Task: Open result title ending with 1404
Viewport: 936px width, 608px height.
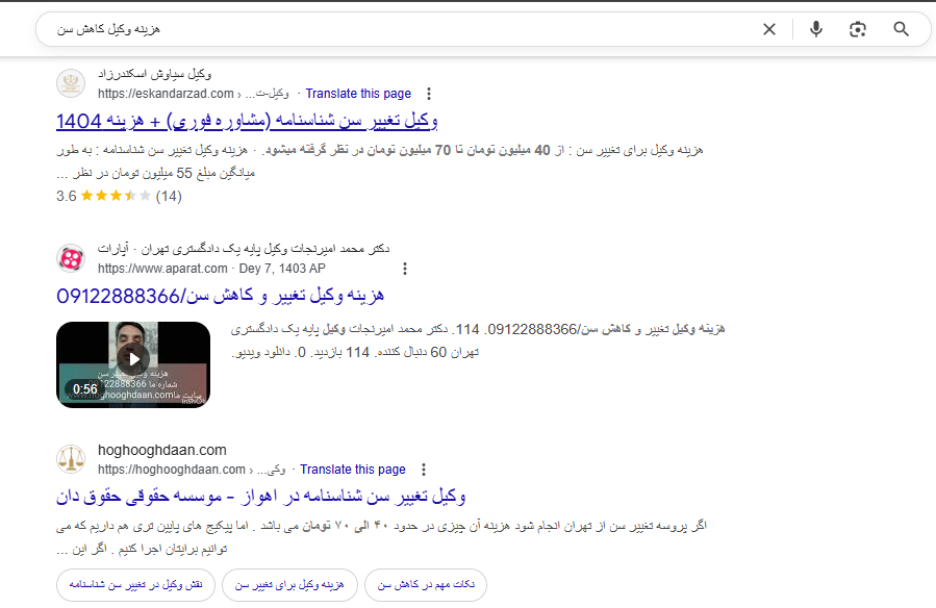Action: [247, 121]
